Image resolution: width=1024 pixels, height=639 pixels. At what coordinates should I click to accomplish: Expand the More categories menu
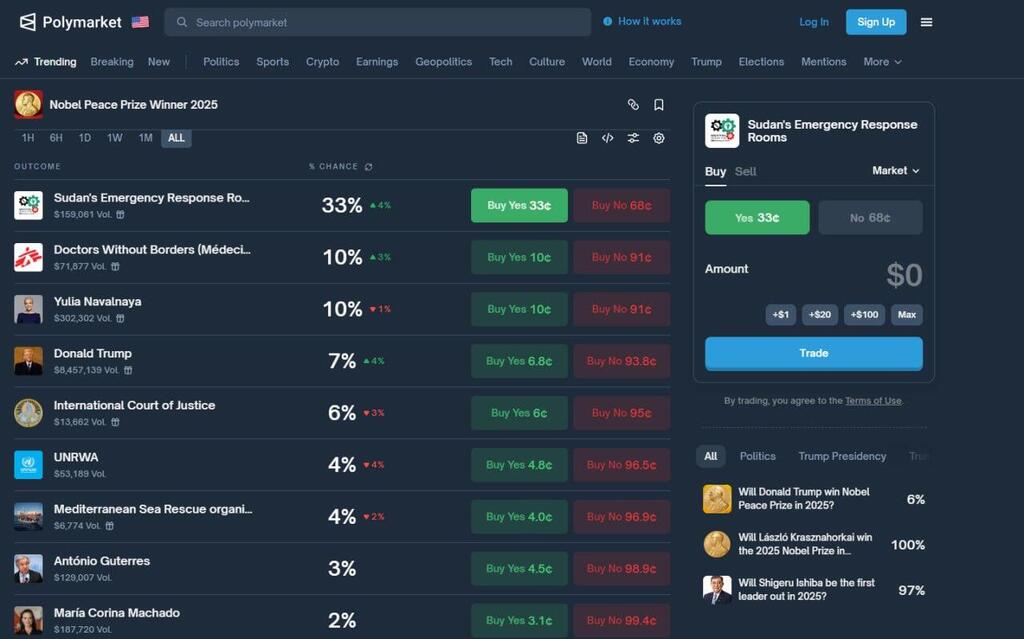coord(882,62)
